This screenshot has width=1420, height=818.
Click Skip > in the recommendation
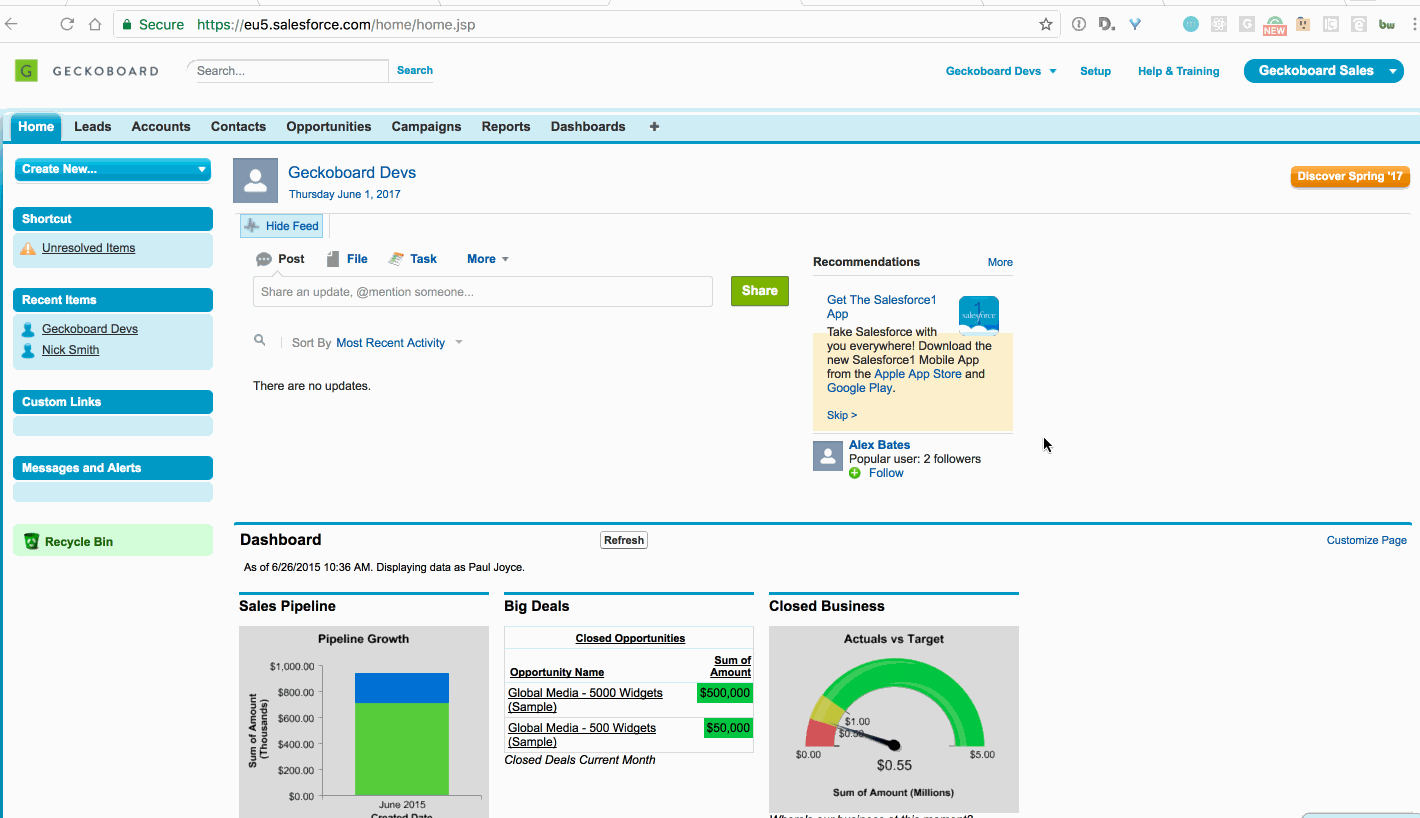point(842,415)
